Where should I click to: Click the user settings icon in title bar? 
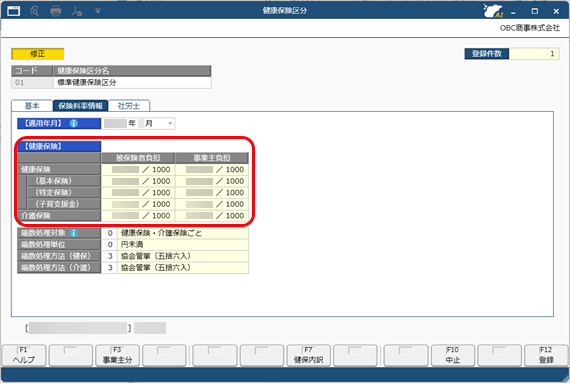pos(77,11)
